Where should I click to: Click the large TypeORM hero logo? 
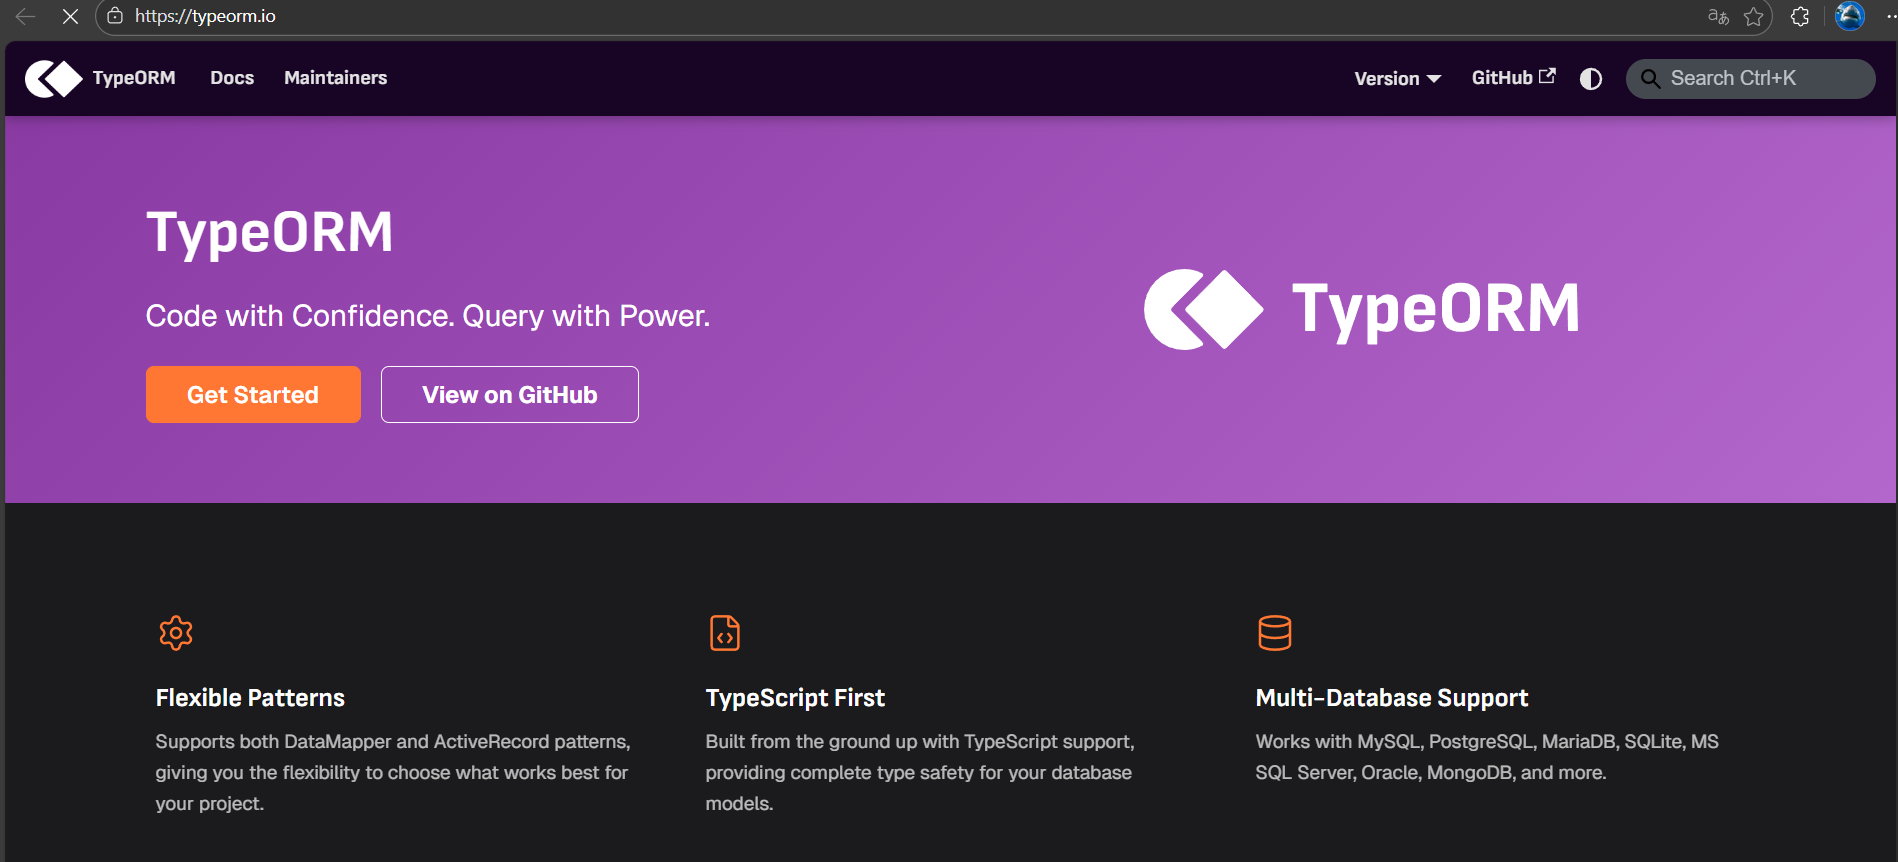[x=1361, y=309]
